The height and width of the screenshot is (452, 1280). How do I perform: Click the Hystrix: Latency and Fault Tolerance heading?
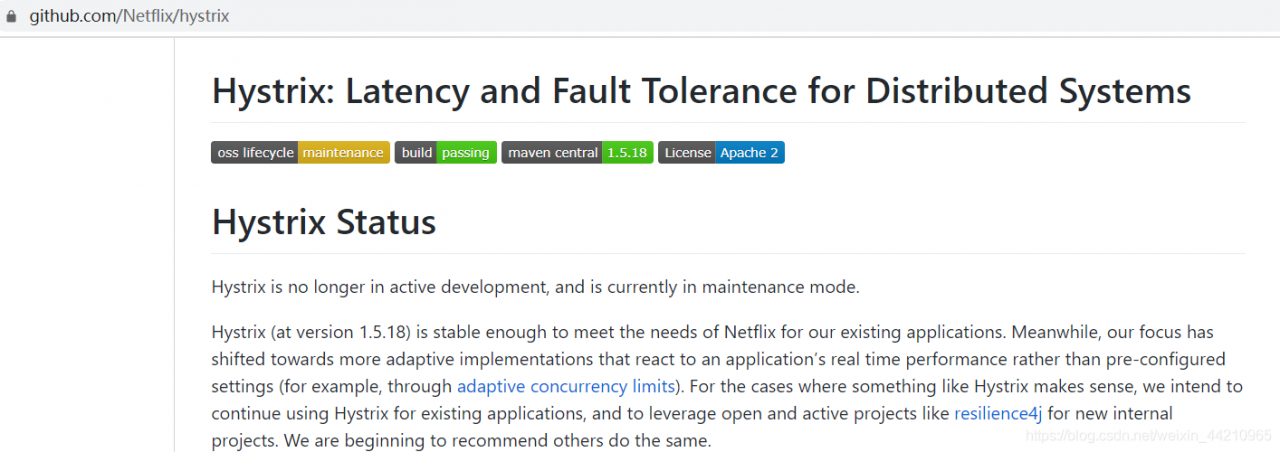tap(701, 91)
